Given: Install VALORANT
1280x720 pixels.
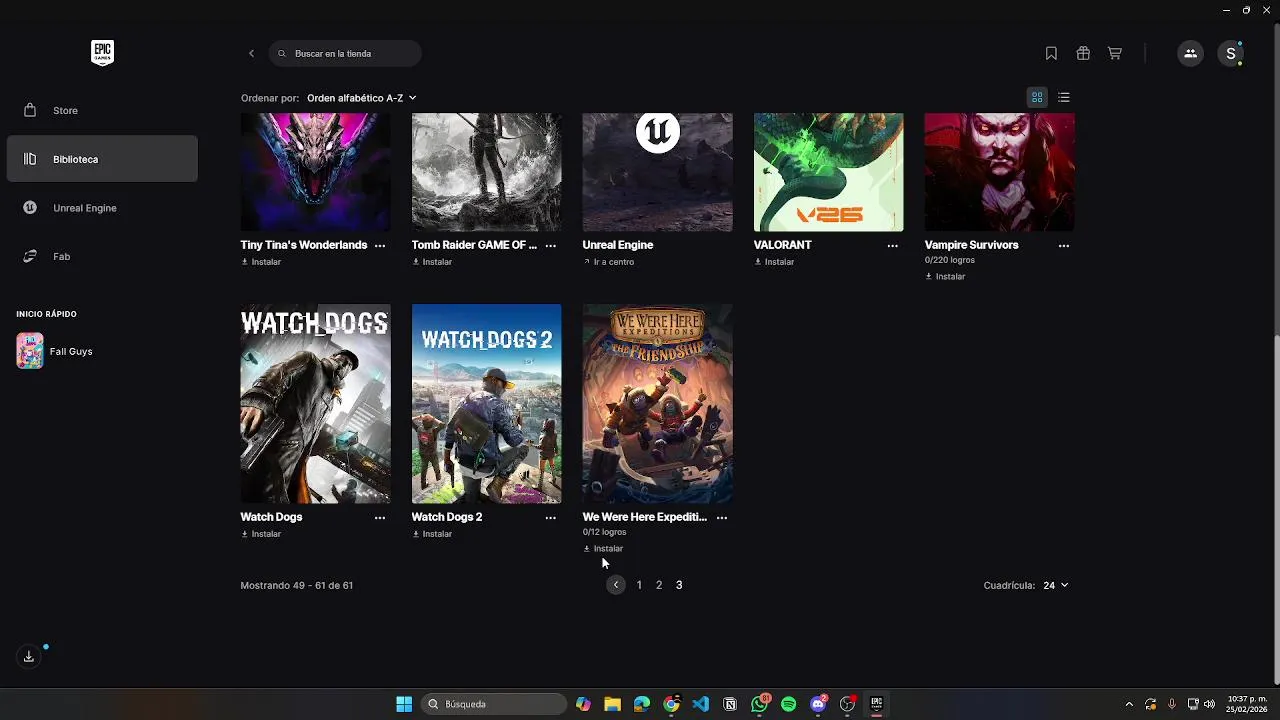Looking at the screenshot, I should pos(774,262).
